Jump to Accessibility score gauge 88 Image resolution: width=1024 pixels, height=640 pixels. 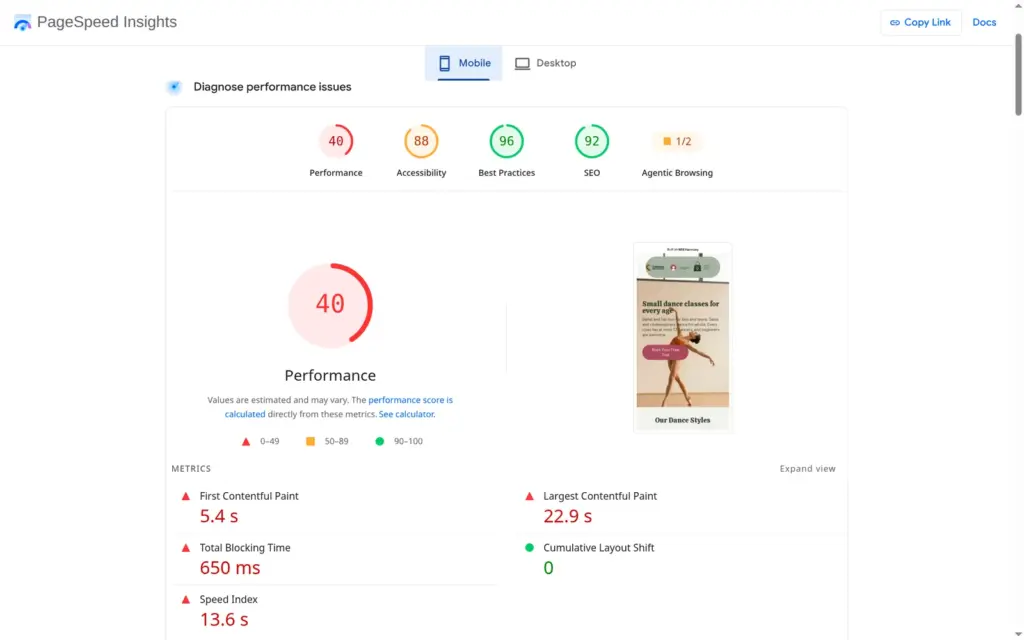coord(421,141)
